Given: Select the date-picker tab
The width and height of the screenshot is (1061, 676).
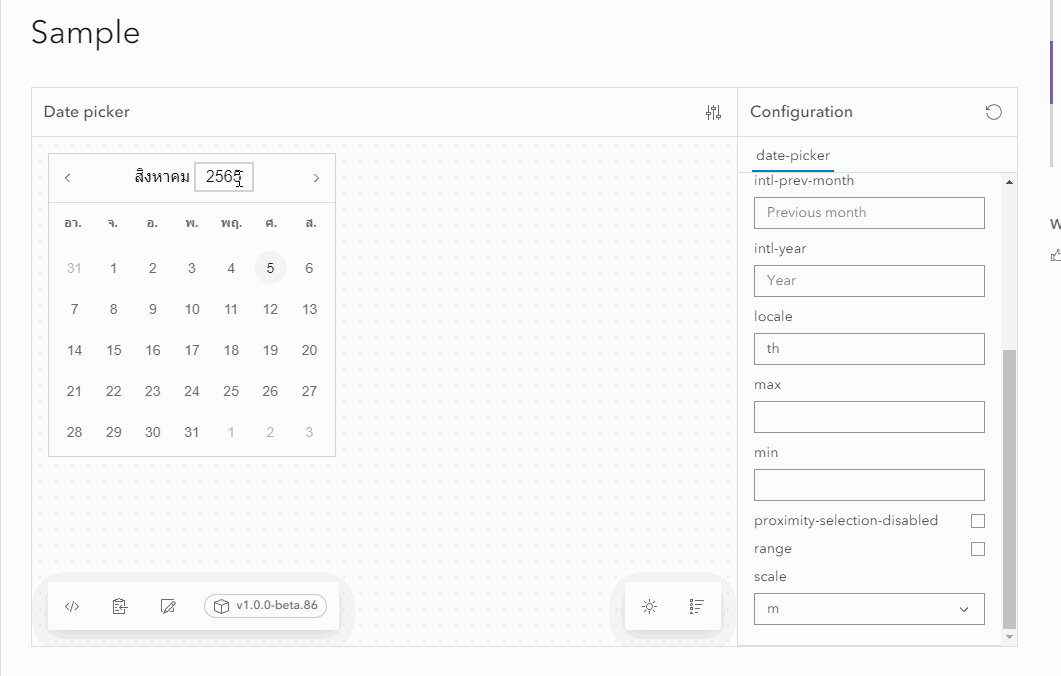Looking at the screenshot, I should (791, 156).
